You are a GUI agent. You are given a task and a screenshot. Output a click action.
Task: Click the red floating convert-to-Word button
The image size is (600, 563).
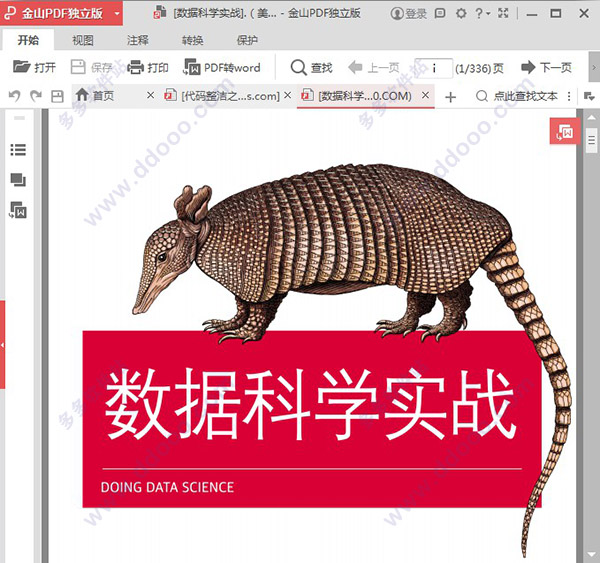(565, 131)
